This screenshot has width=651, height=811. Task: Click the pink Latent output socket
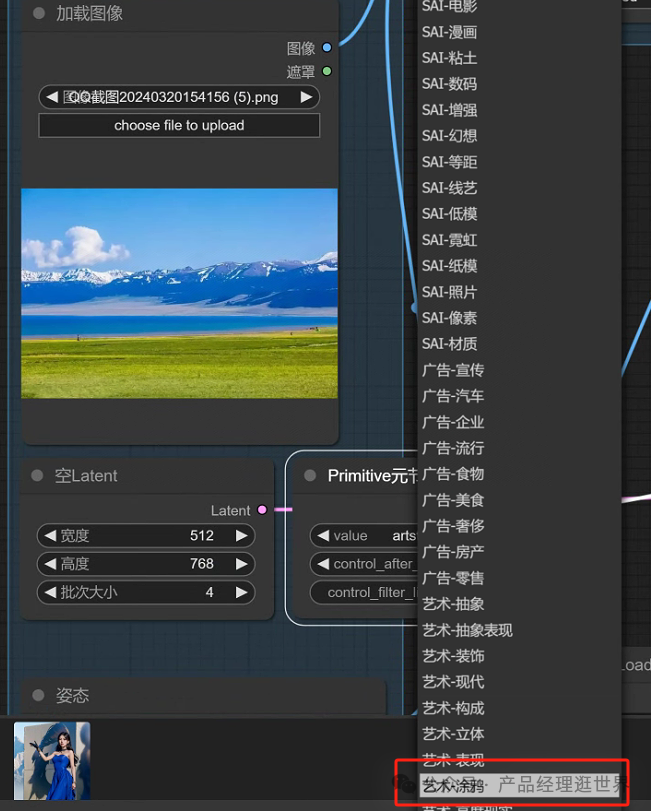(262, 510)
